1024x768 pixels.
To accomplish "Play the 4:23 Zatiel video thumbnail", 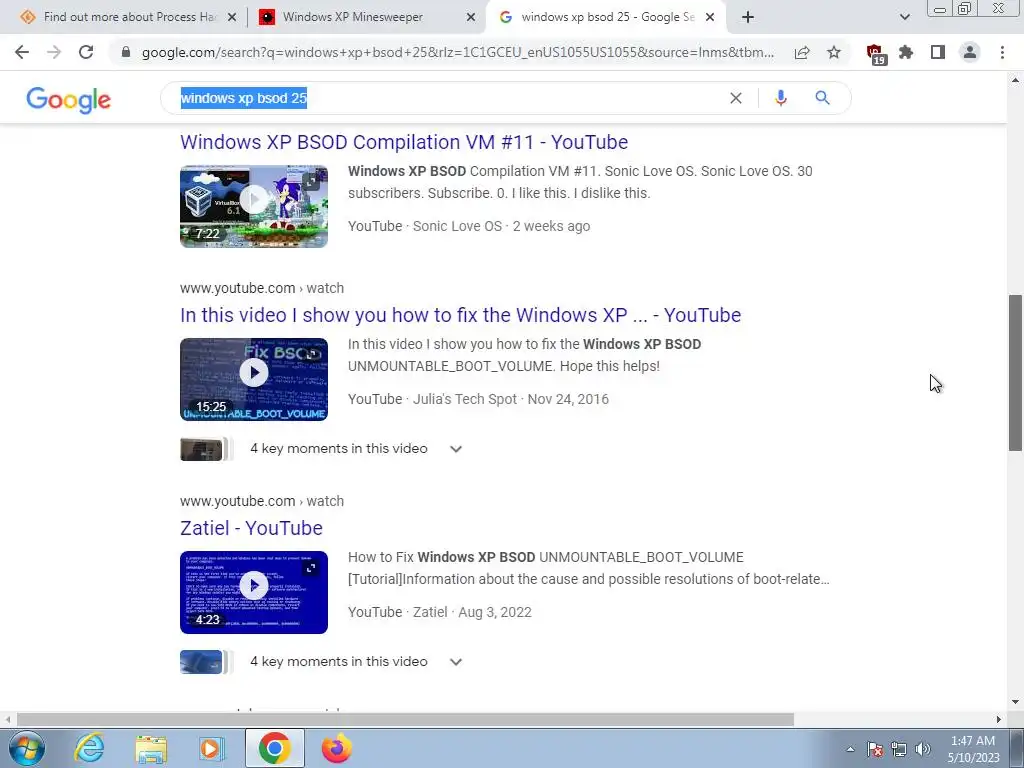I will click(254, 592).
